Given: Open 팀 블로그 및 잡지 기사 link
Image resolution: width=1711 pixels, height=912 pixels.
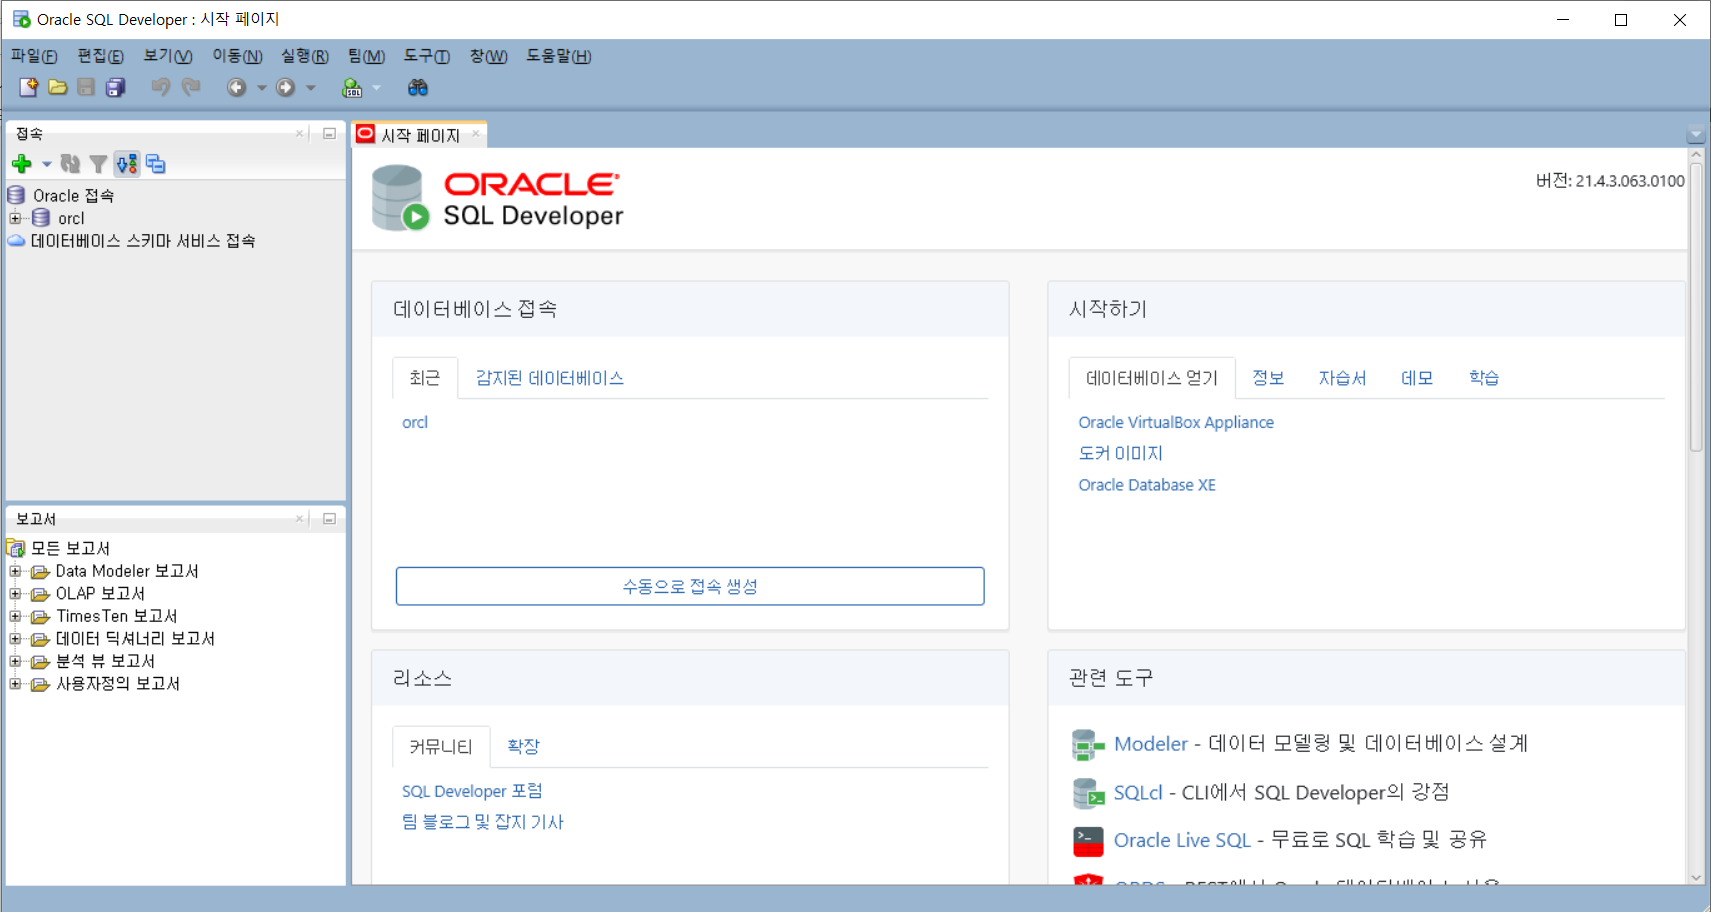Looking at the screenshot, I should pyautogui.click(x=483, y=822).
